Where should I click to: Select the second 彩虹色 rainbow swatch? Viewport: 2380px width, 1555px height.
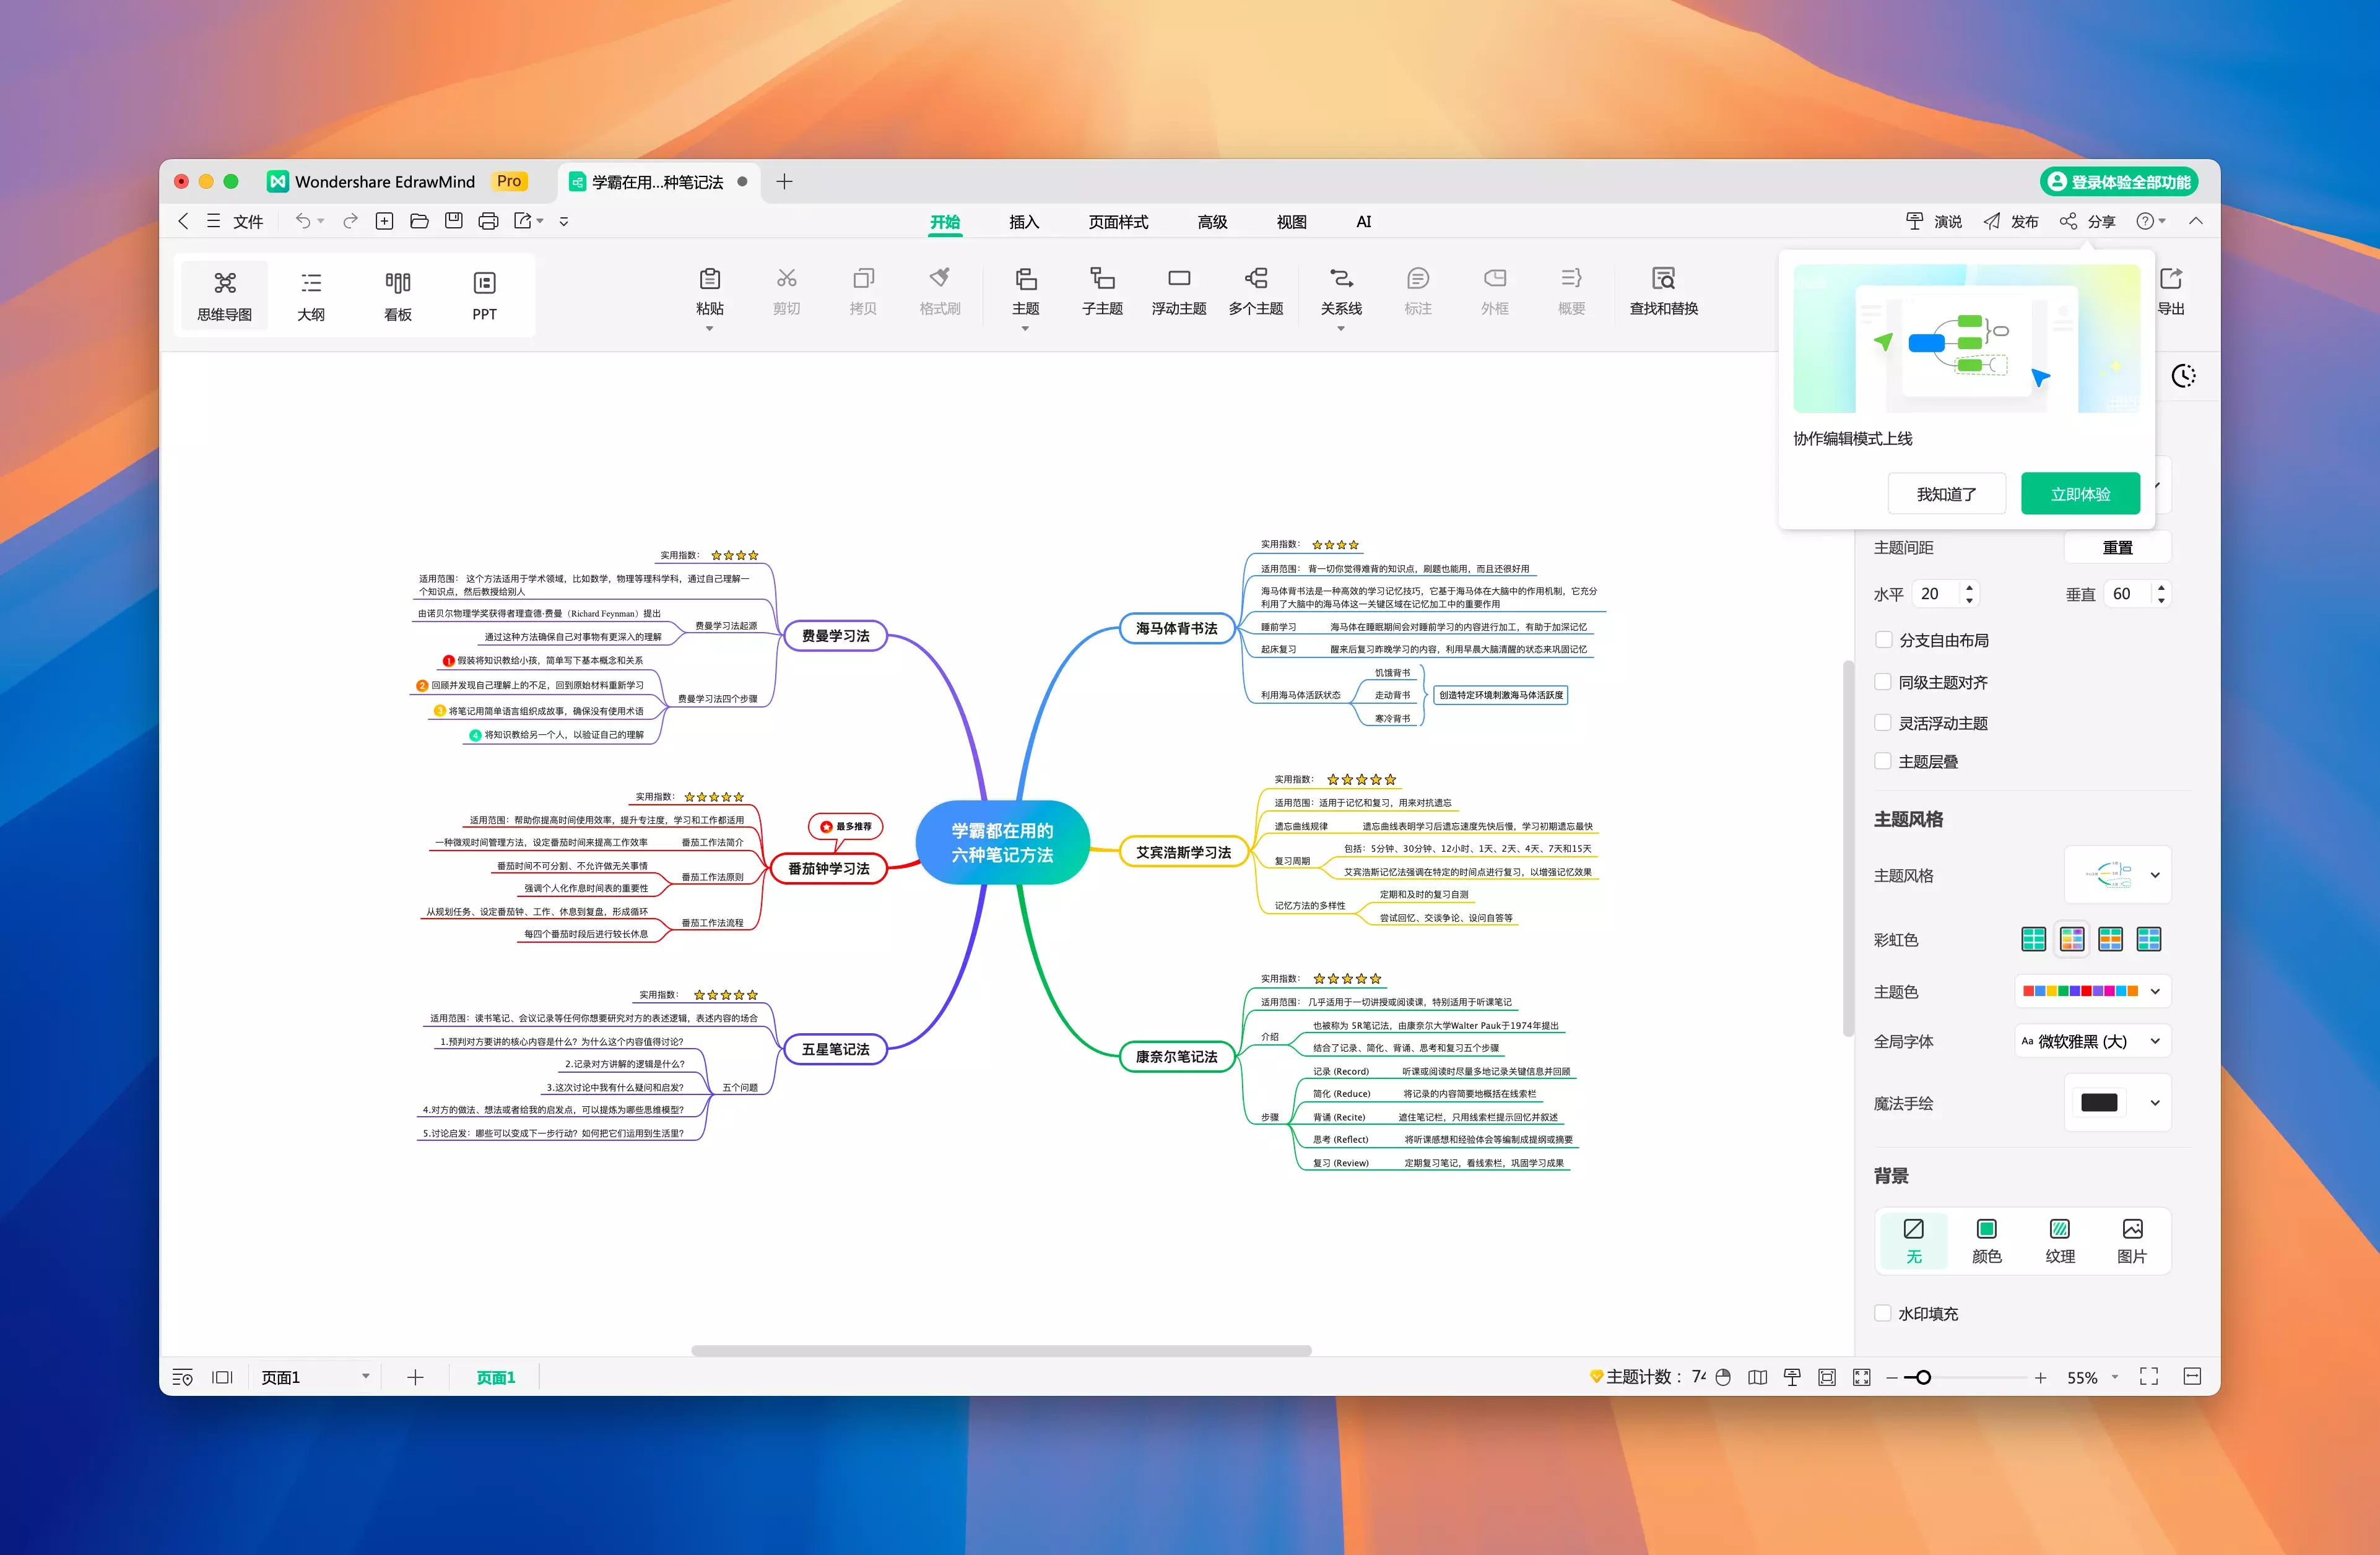[x=2072, y=939]
